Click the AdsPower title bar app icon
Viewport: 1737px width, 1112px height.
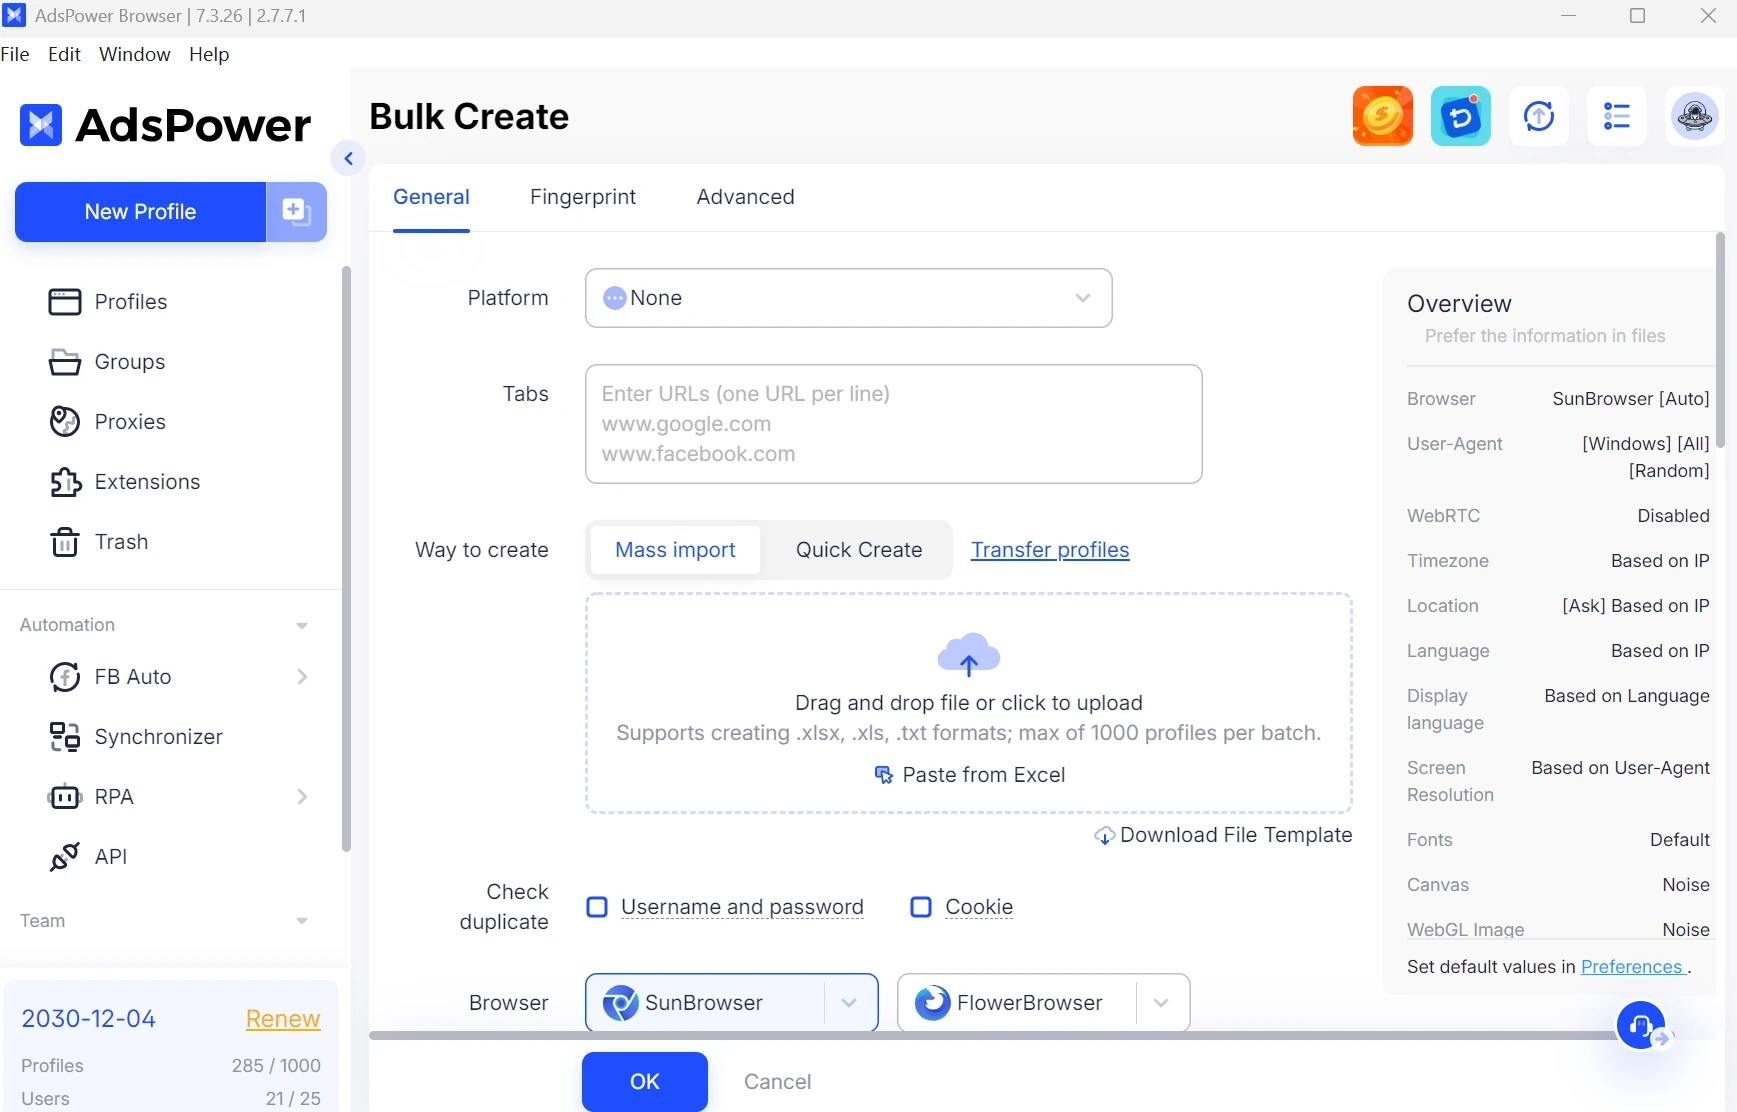click(14, 16)
